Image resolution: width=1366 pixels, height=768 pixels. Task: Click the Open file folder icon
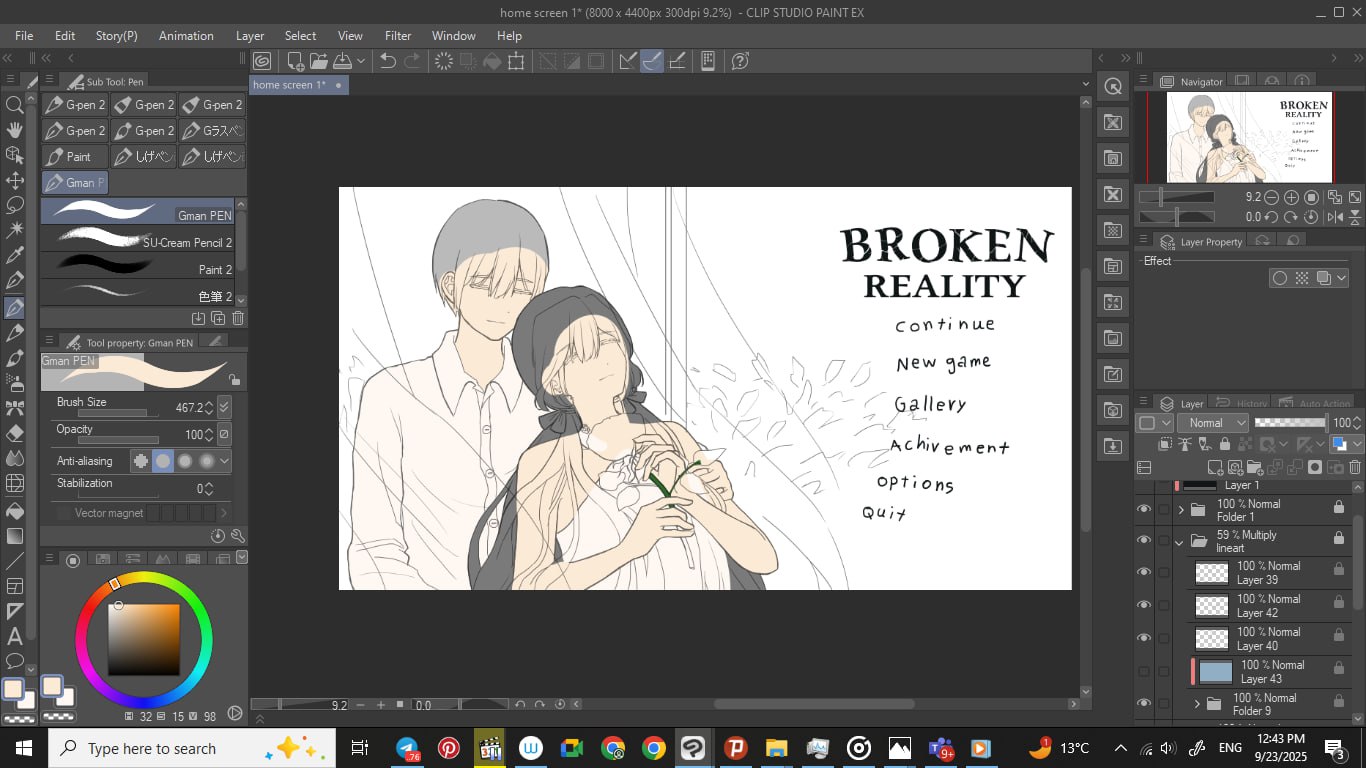(319, 61)
